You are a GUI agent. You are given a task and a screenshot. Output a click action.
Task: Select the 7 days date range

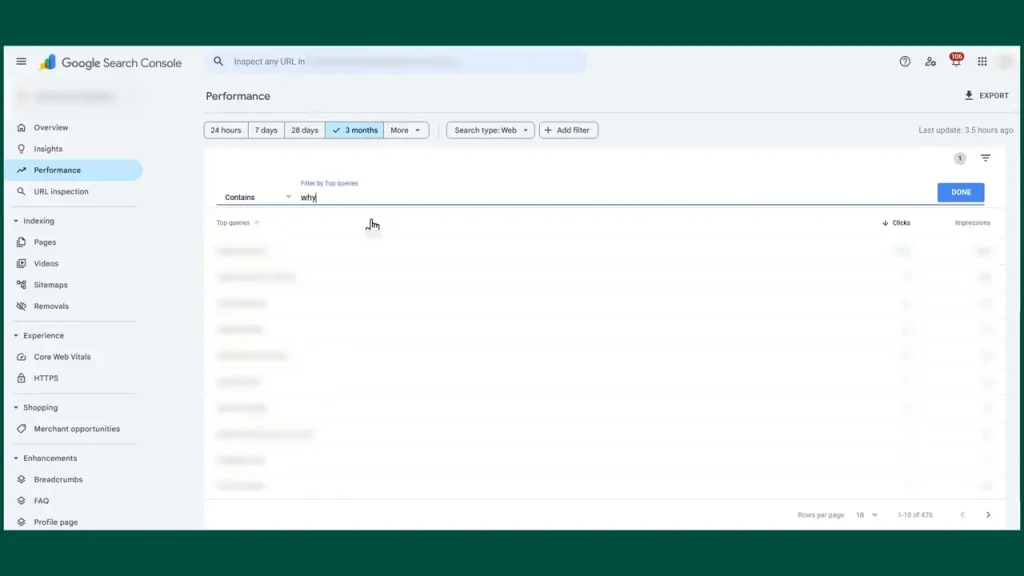266,130
